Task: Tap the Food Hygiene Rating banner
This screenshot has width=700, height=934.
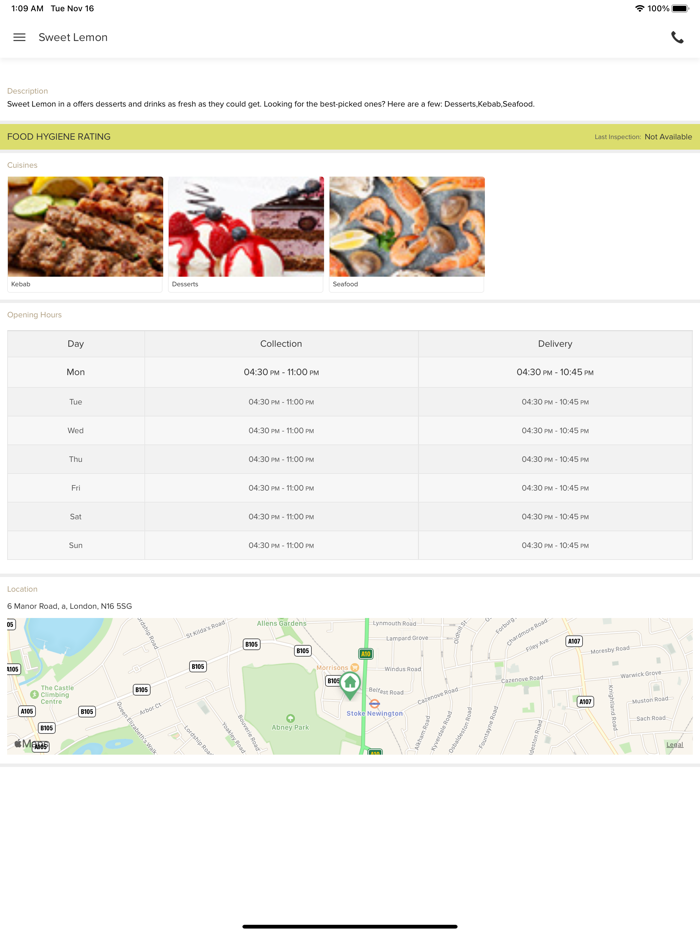Action: coord(350,136)
